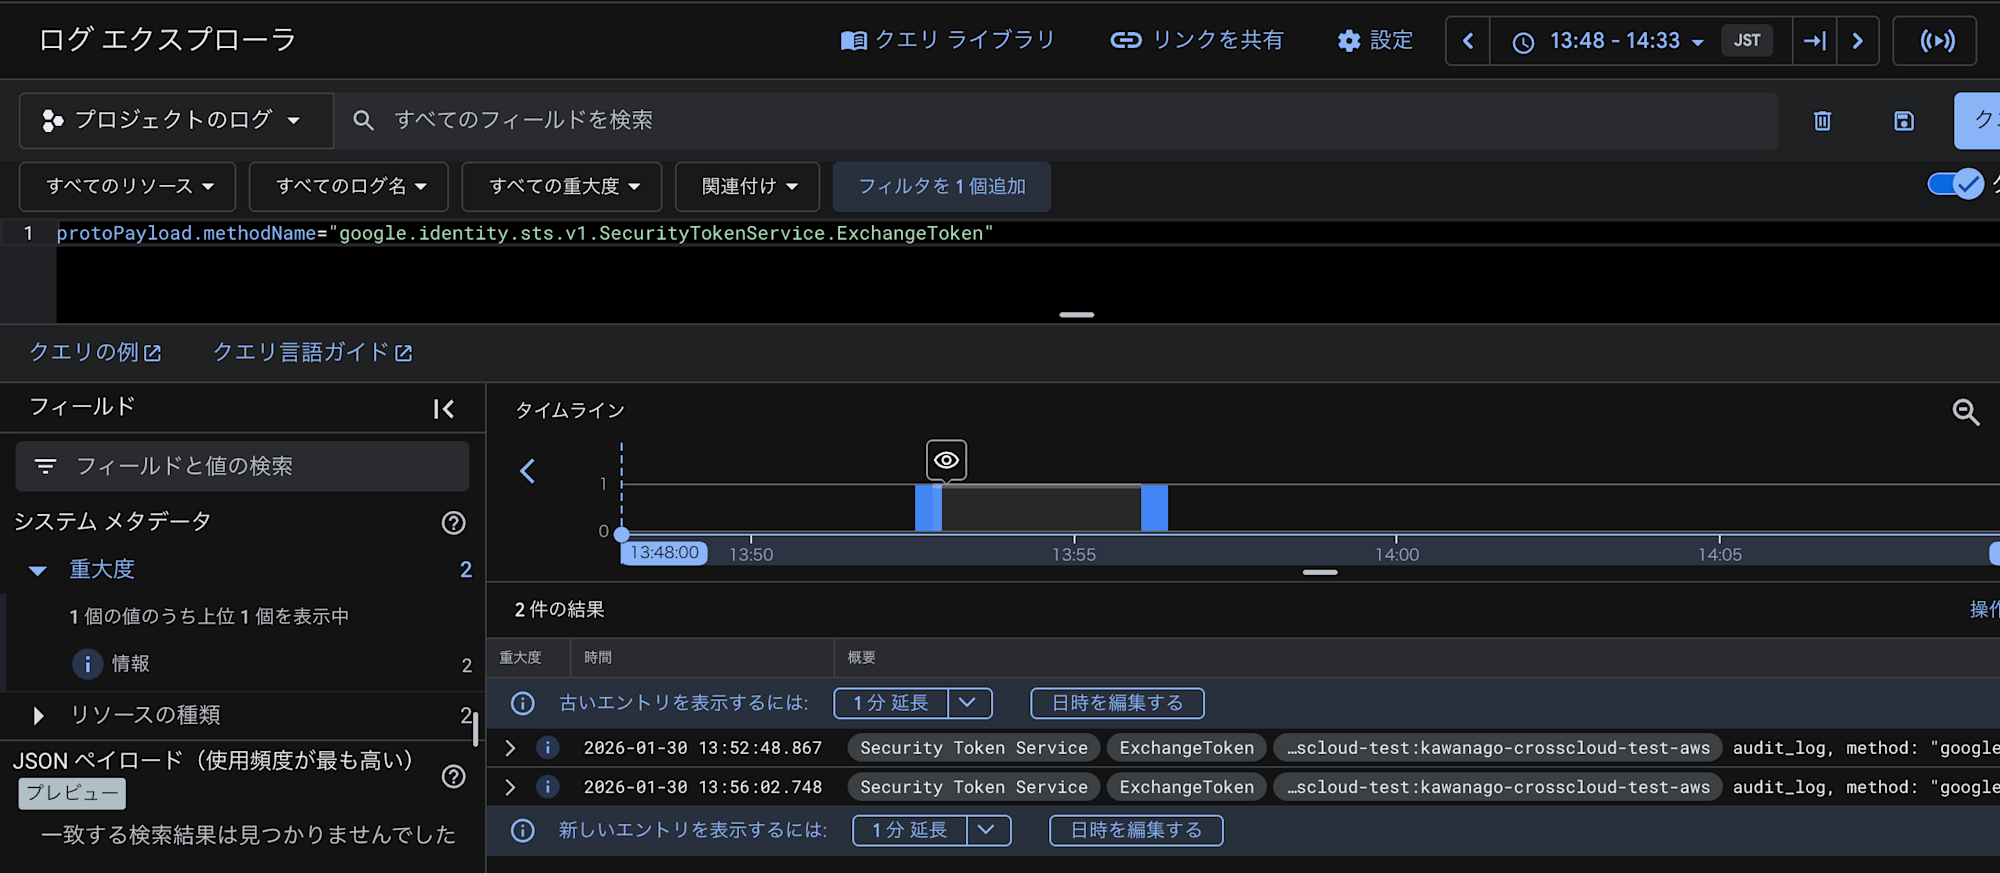This screenshot has height=873, width=2000.
Task: Save the query with floppy icon
Action: [x=1904, y=121]
